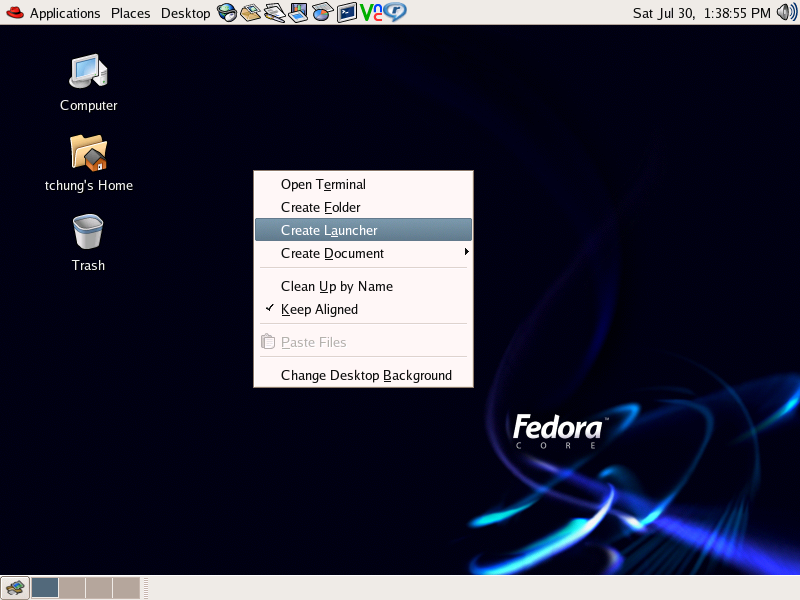Switch to the fourth workspace
This screenshot has height=600, width=800.
coord(126,588)
